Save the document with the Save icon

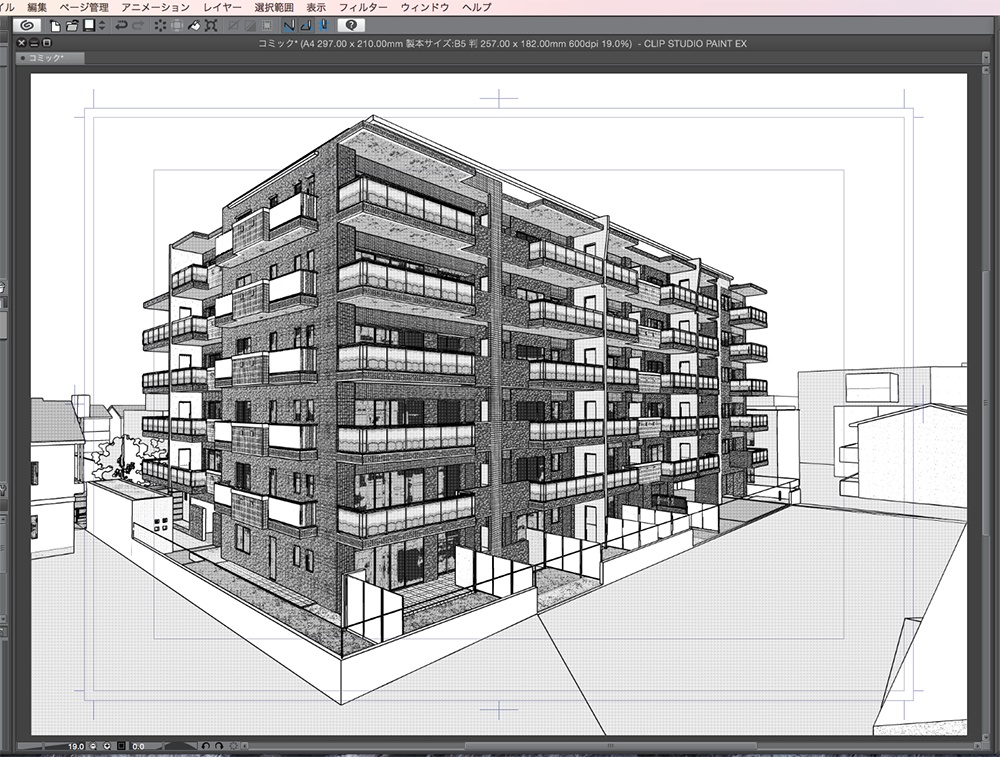tap(89, 27)
